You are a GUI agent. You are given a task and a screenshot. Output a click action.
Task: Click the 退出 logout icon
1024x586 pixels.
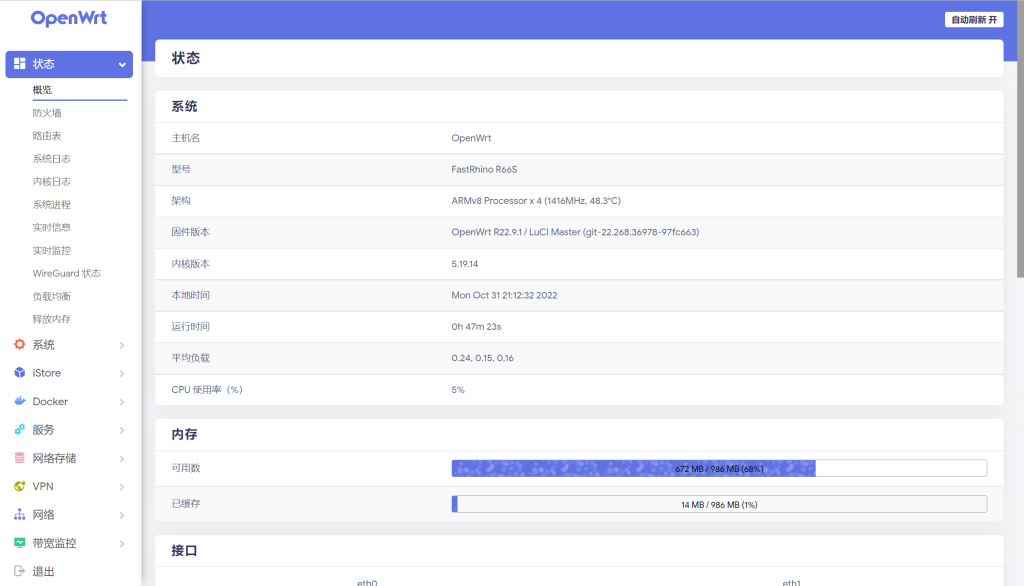click(x=20, y=571)
